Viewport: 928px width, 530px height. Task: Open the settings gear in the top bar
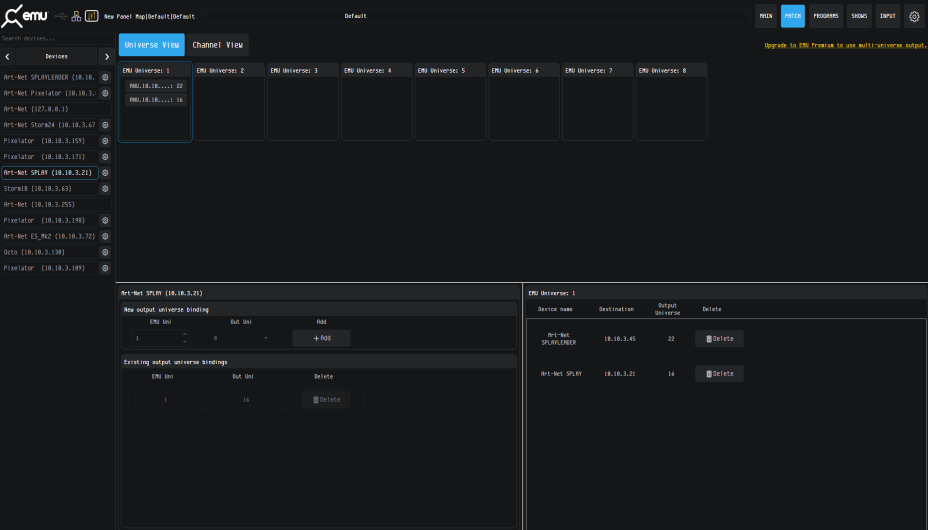tap(914, 17)
